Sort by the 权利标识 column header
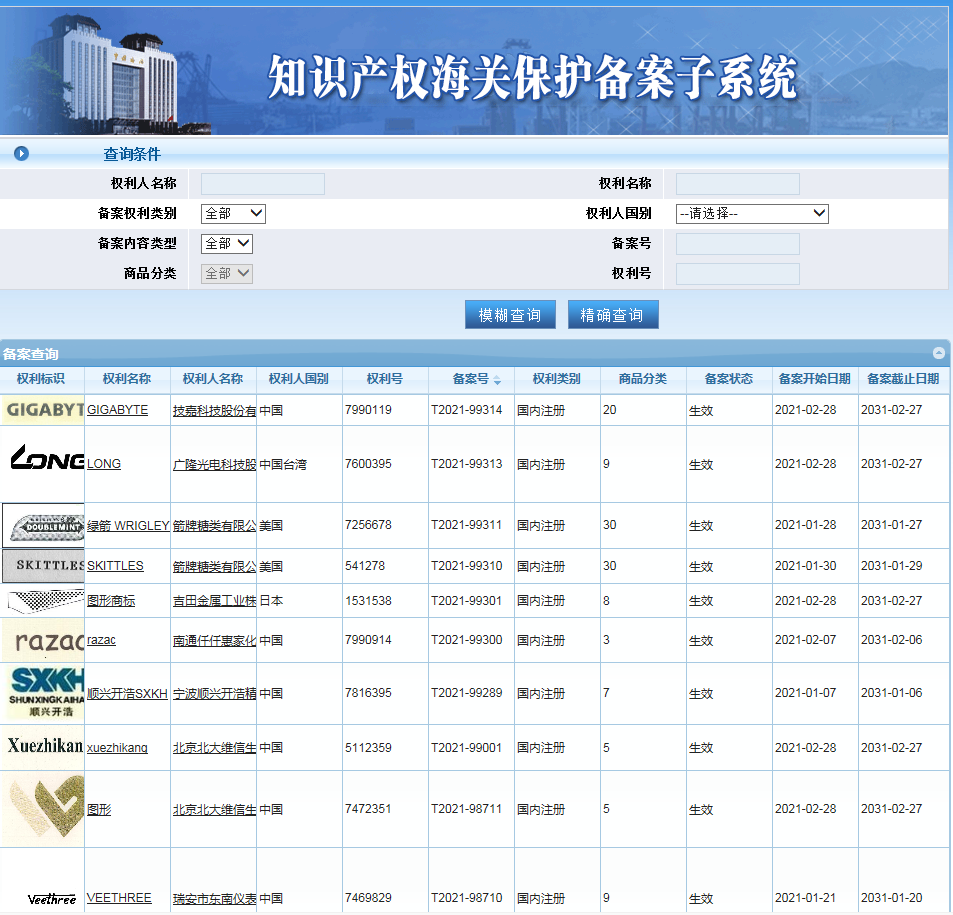953x915 pixels. point(41,379)
